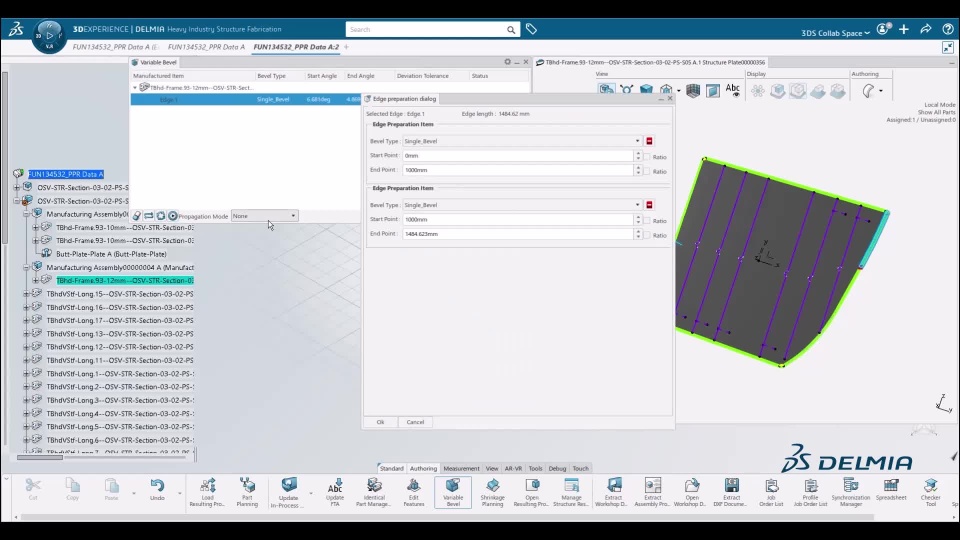Launch the Checker Tool
This screenshot has width=960, height=540.
[931, 492]
